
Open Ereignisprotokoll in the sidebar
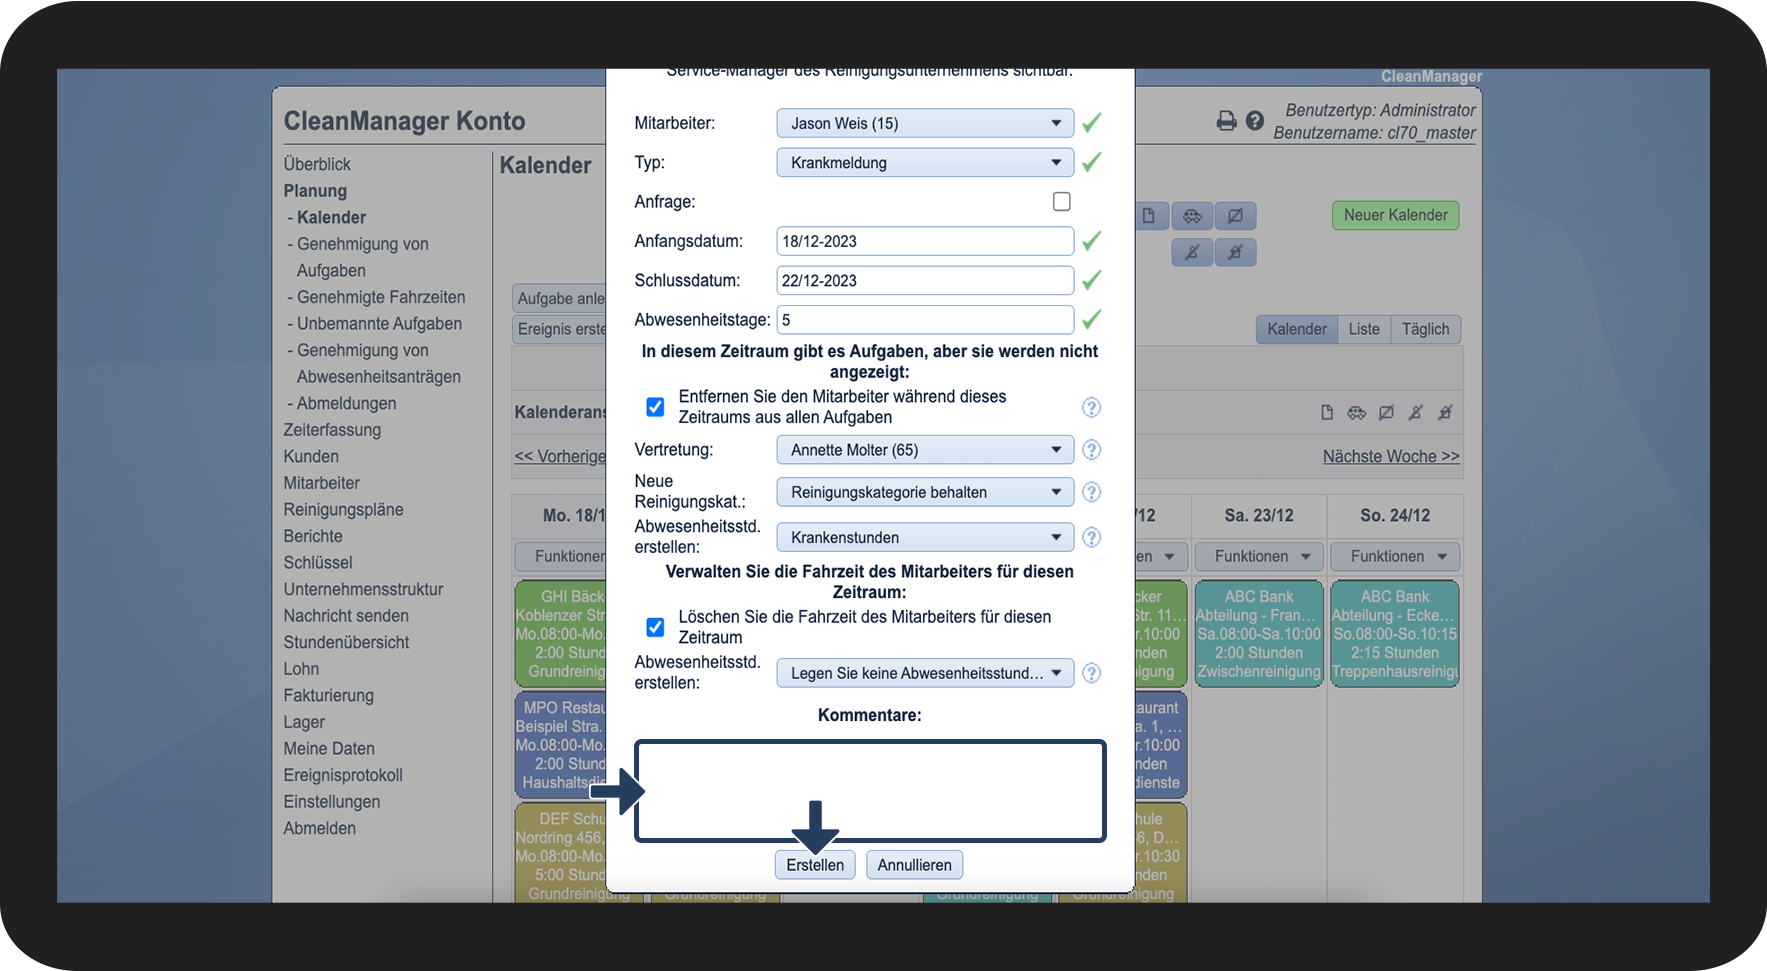pyautogui.click(x=343, y=775)
